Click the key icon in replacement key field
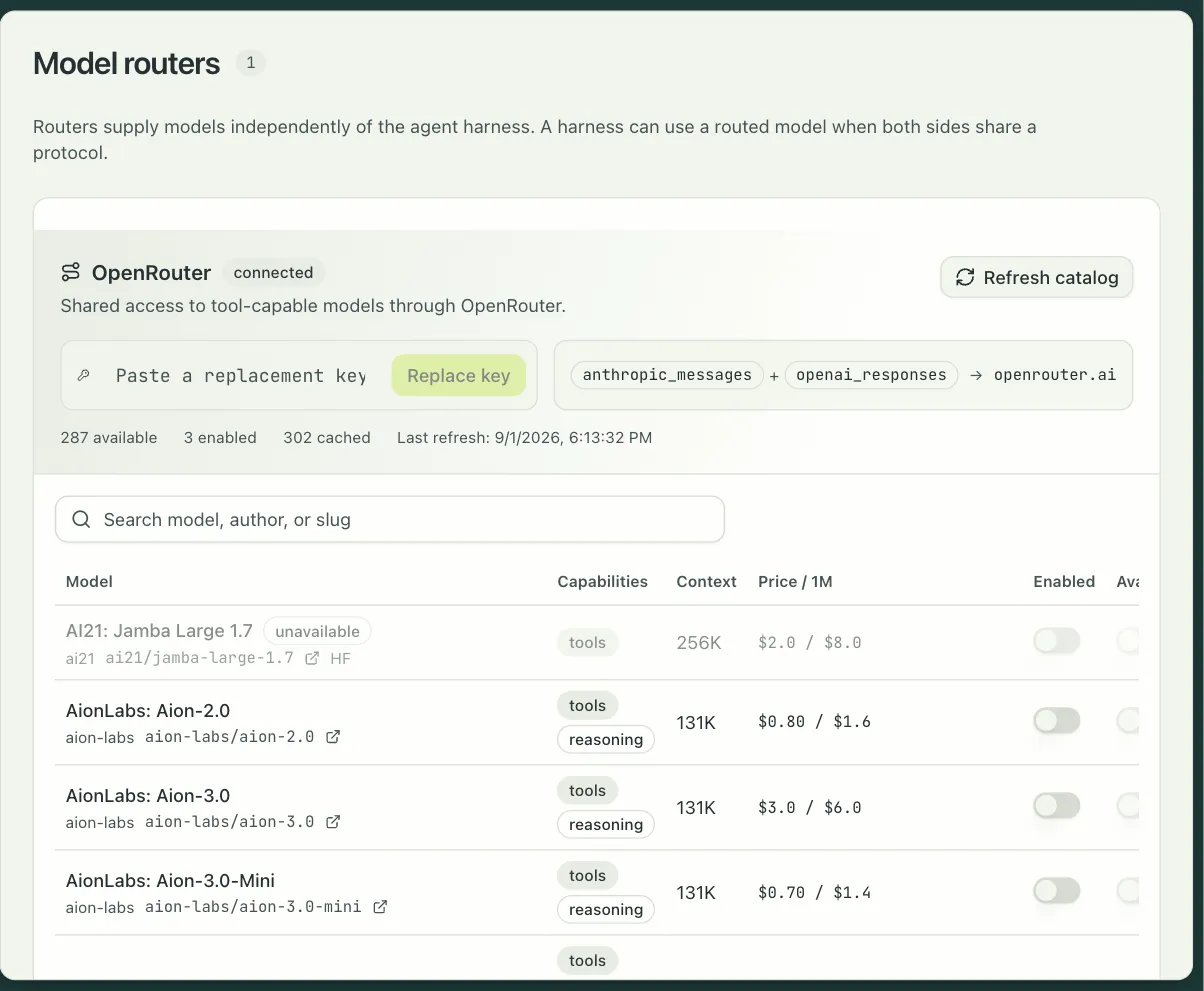The height and width of the screenshot is (991, 1204). tap(84, 376)
